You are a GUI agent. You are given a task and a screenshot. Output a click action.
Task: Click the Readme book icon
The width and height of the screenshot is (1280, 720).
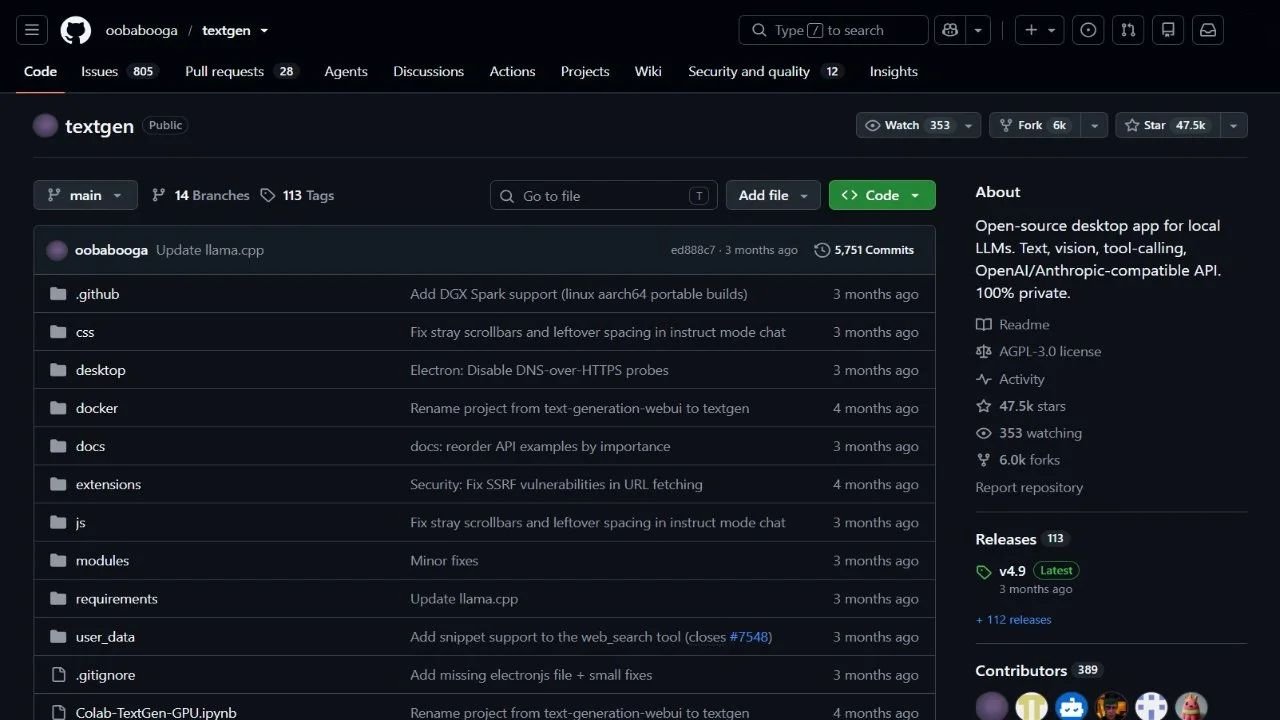tap(984, 324)
